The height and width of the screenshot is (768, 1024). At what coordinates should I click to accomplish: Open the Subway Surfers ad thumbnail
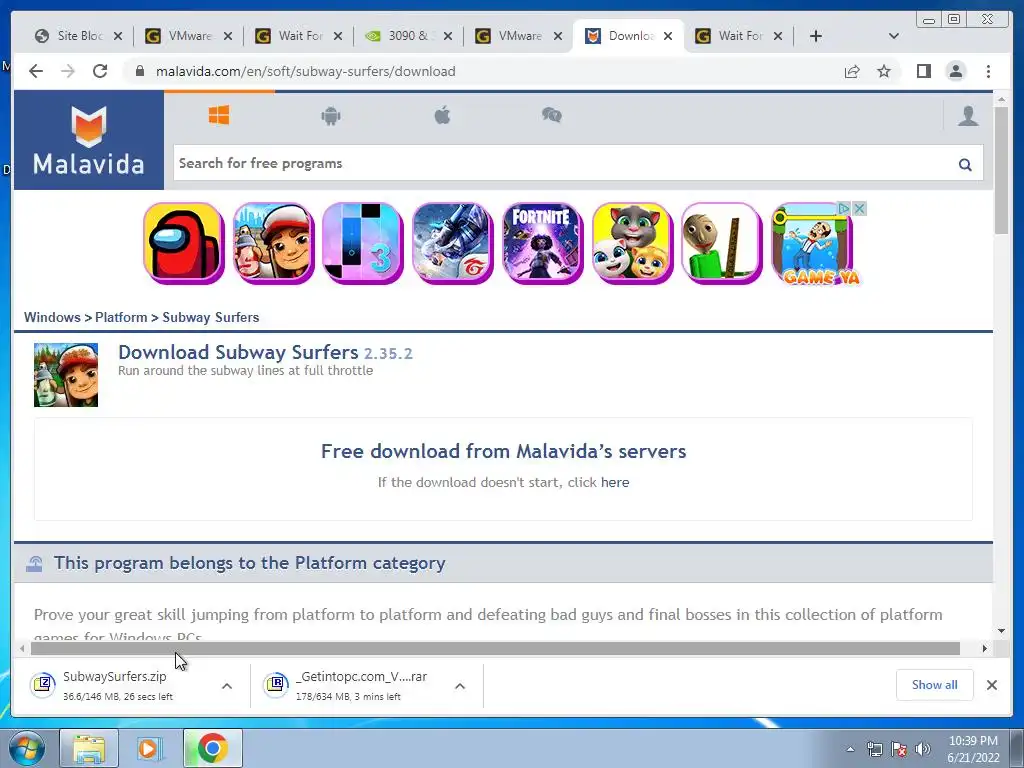273,243
